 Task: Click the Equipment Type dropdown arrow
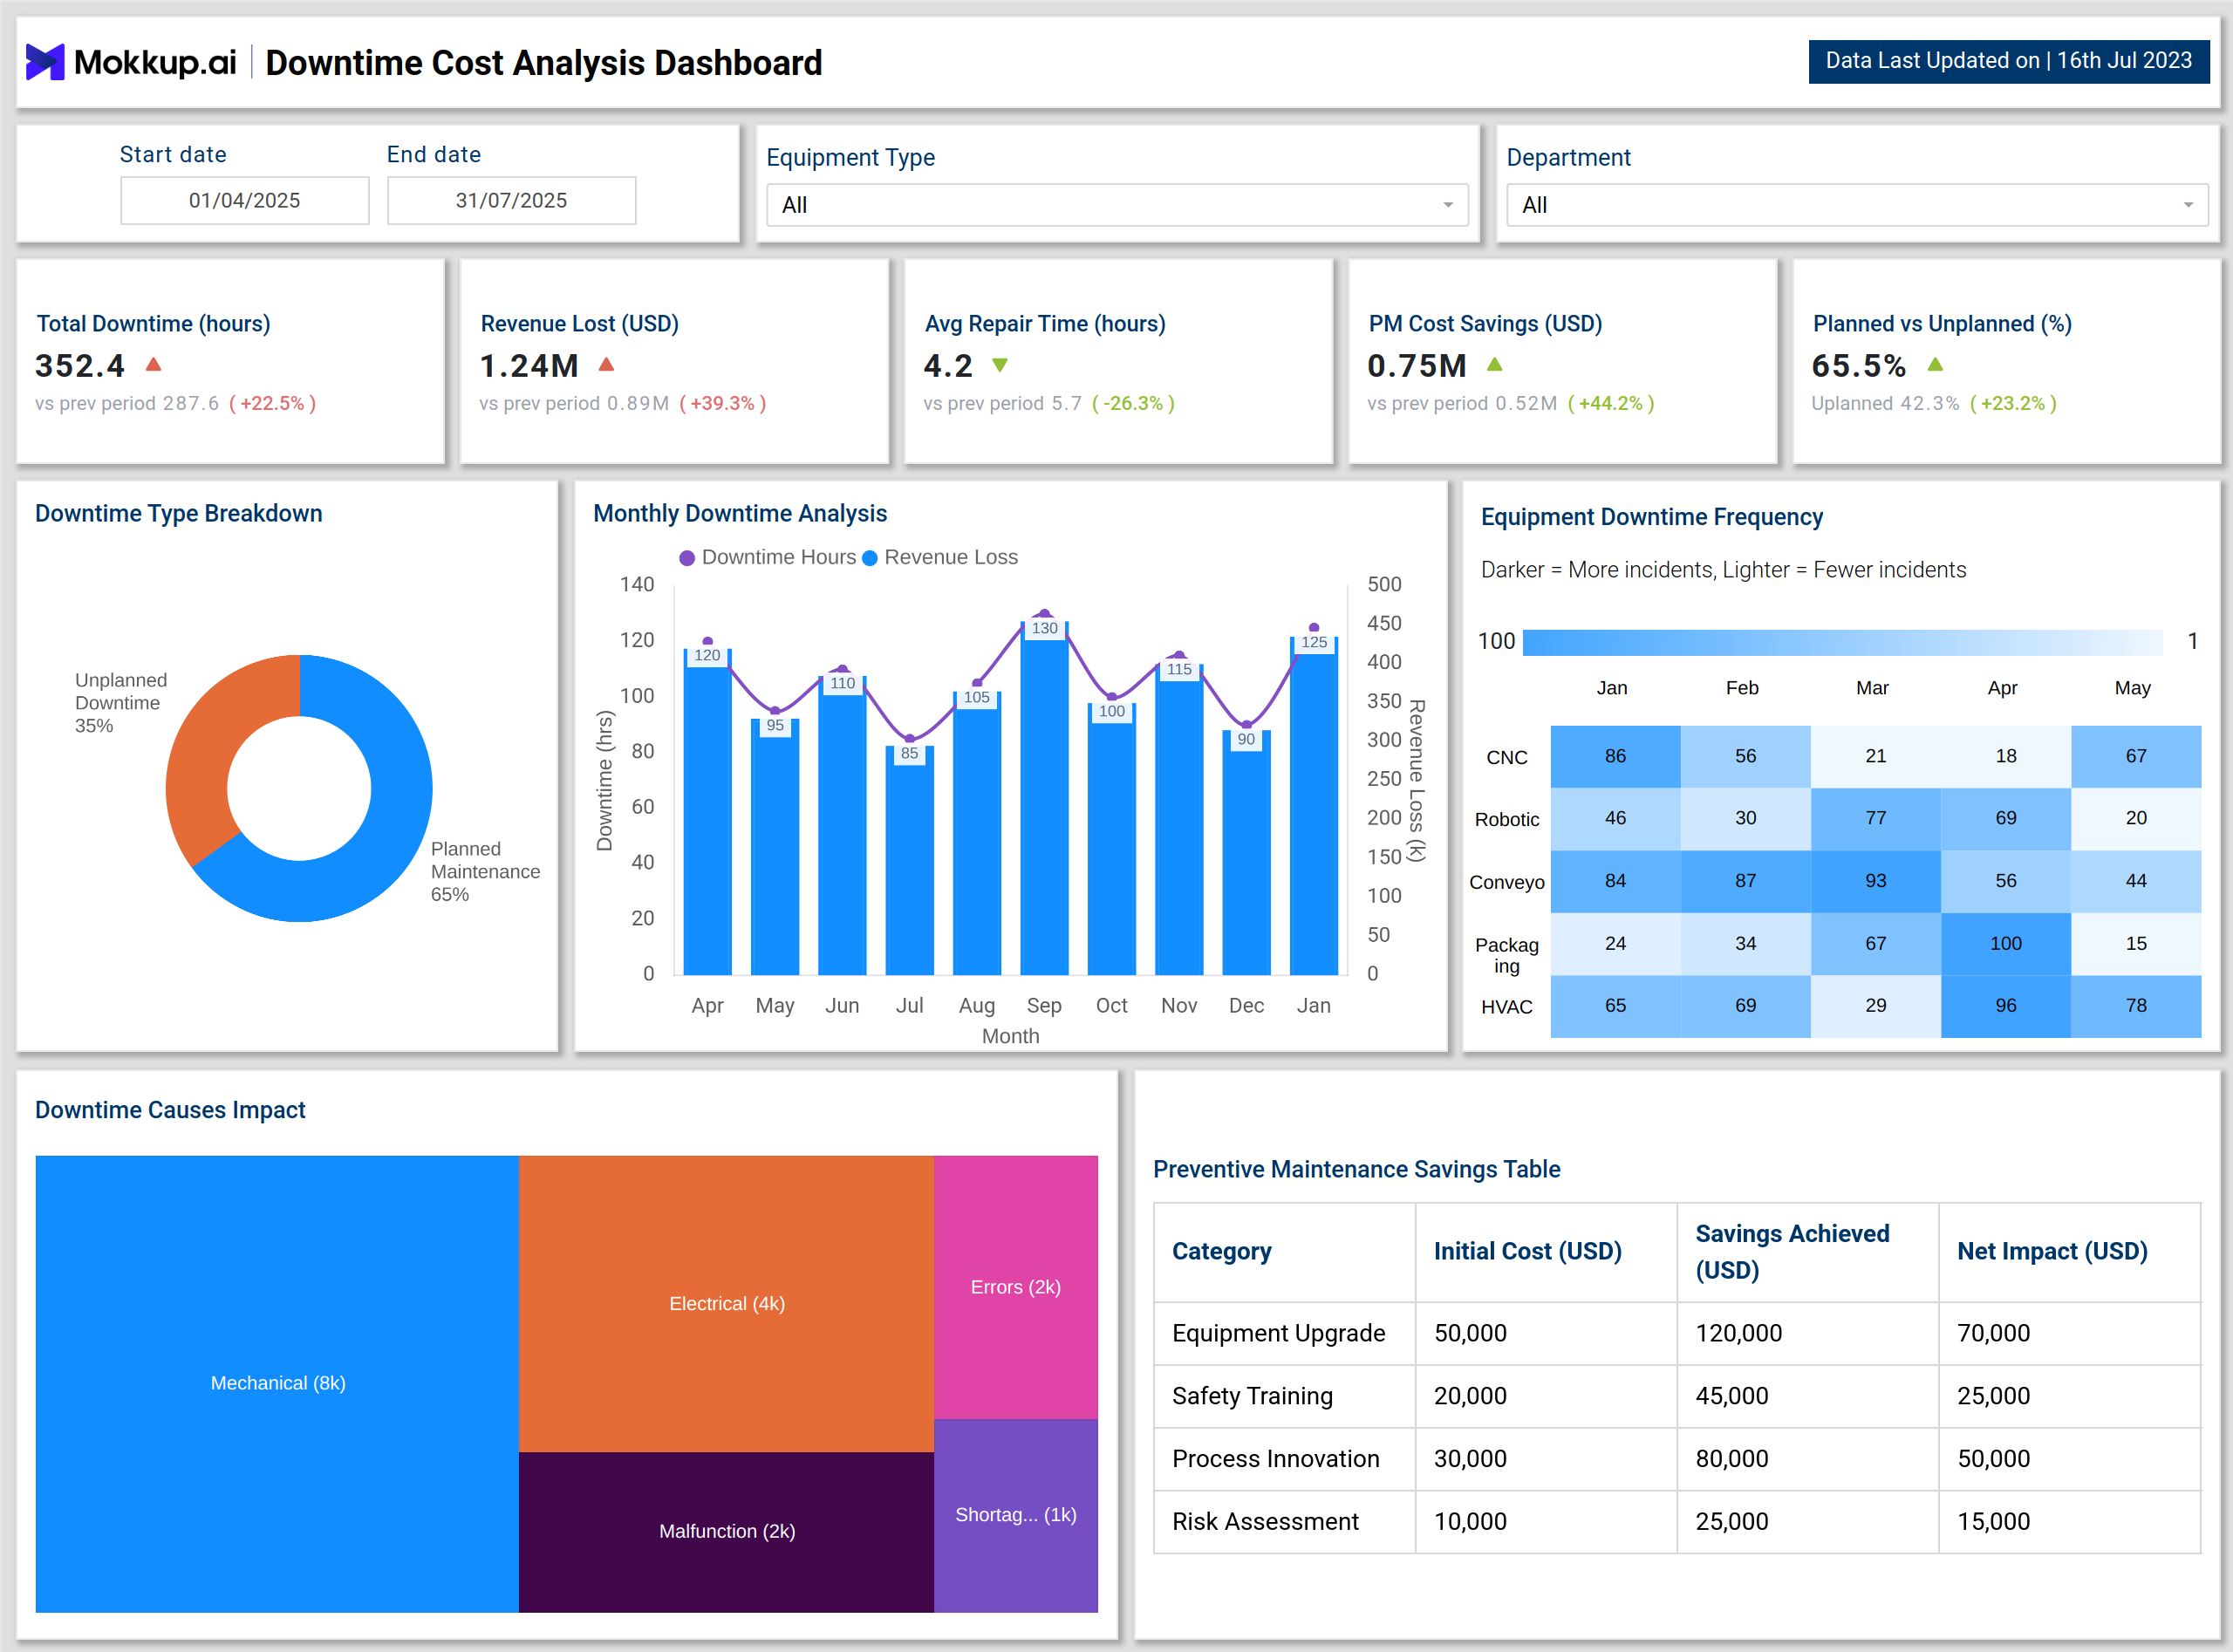coord(1447,205)
